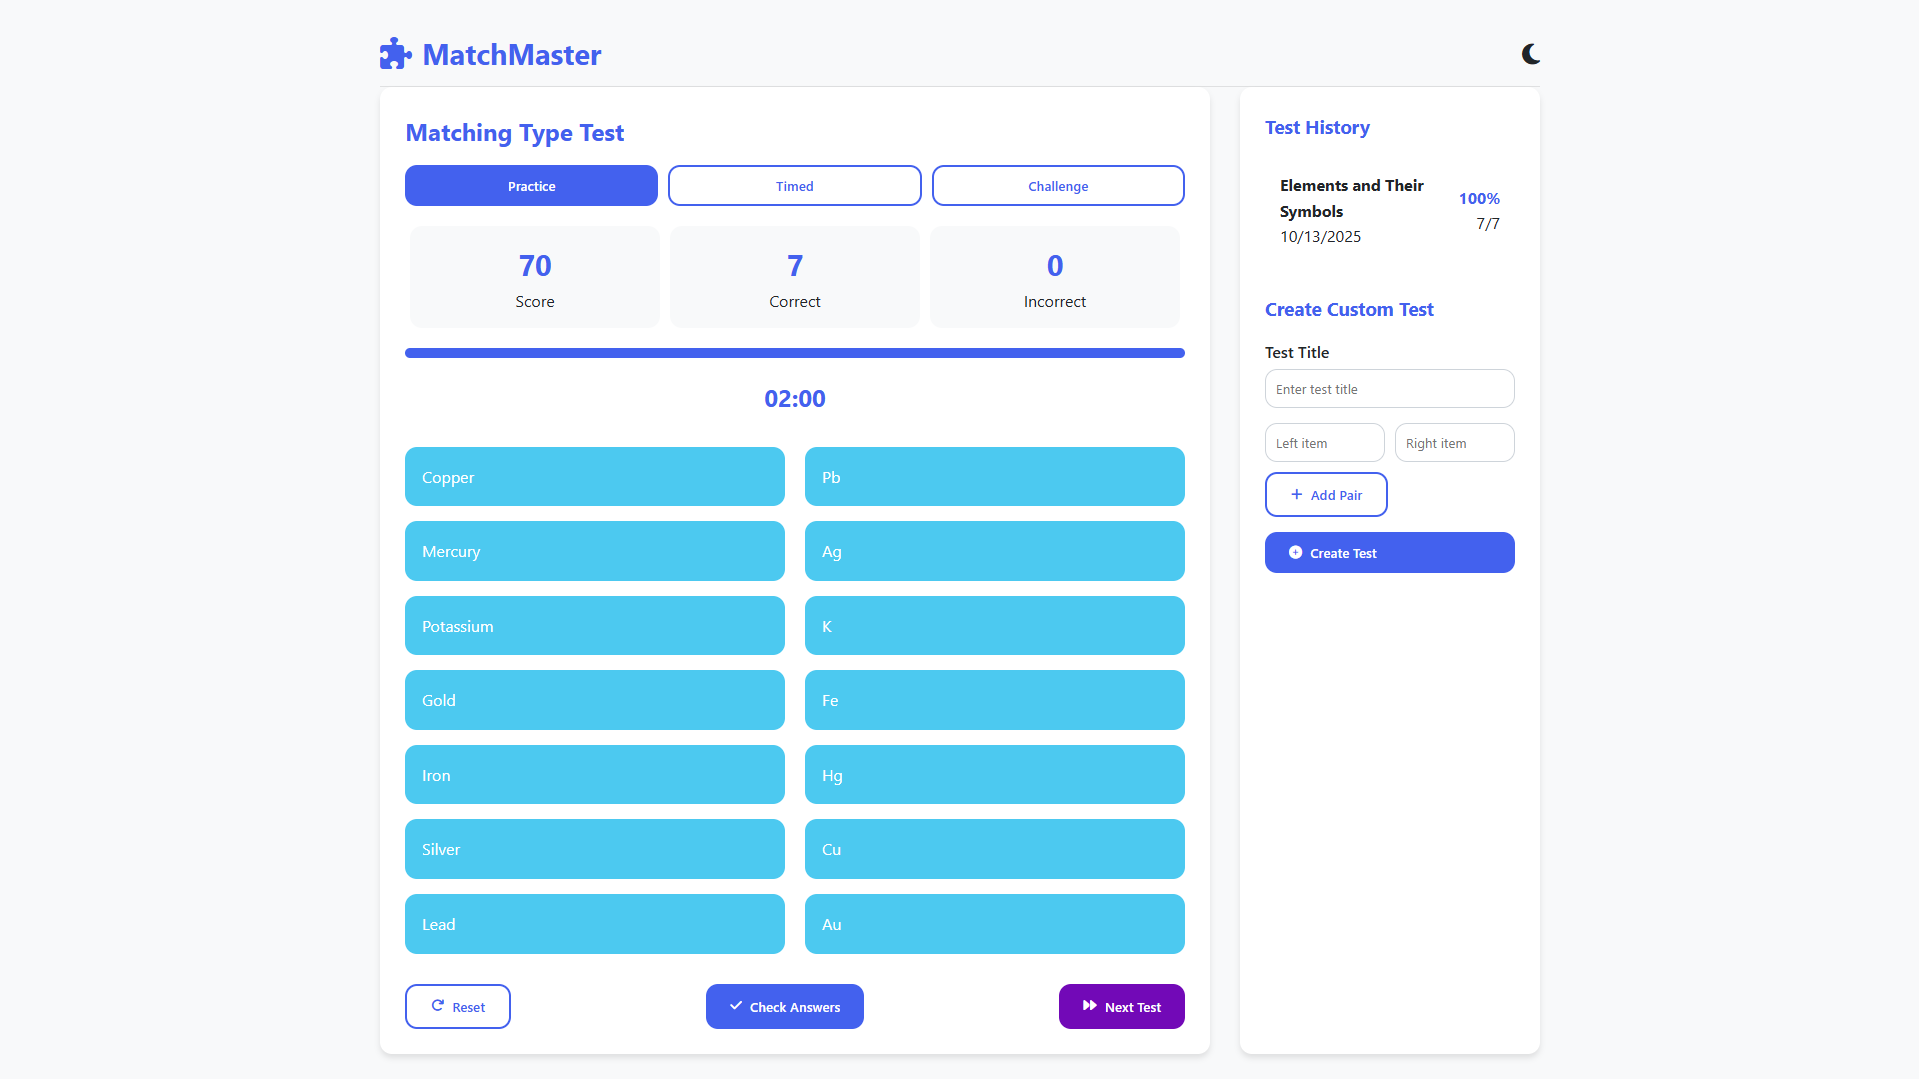Focus the Left item input field
This screenshot has width=1919, height=1079.
click(1324, 443)
